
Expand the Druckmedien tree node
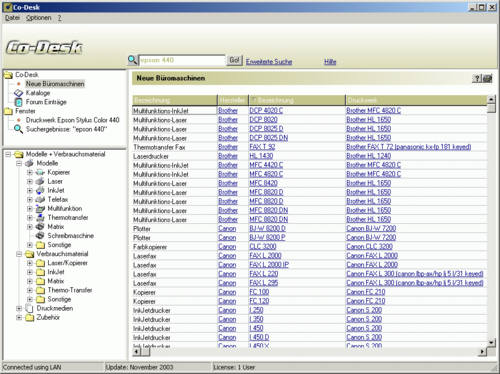click(x=19, y=308)
